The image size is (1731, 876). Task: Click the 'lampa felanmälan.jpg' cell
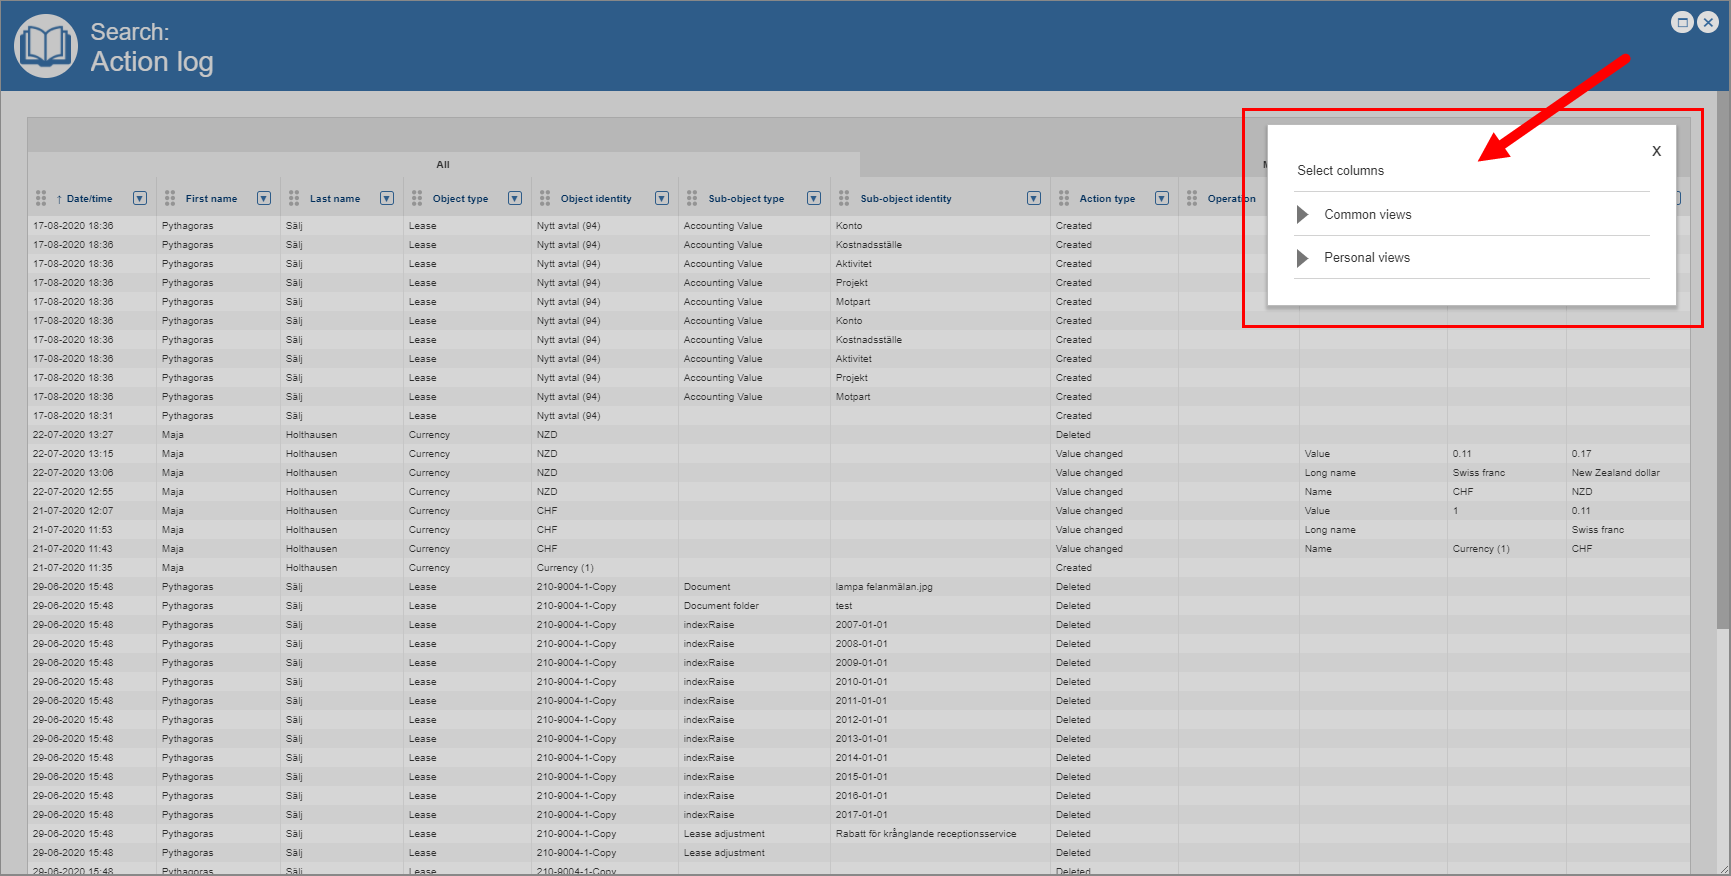coord(884,587)
